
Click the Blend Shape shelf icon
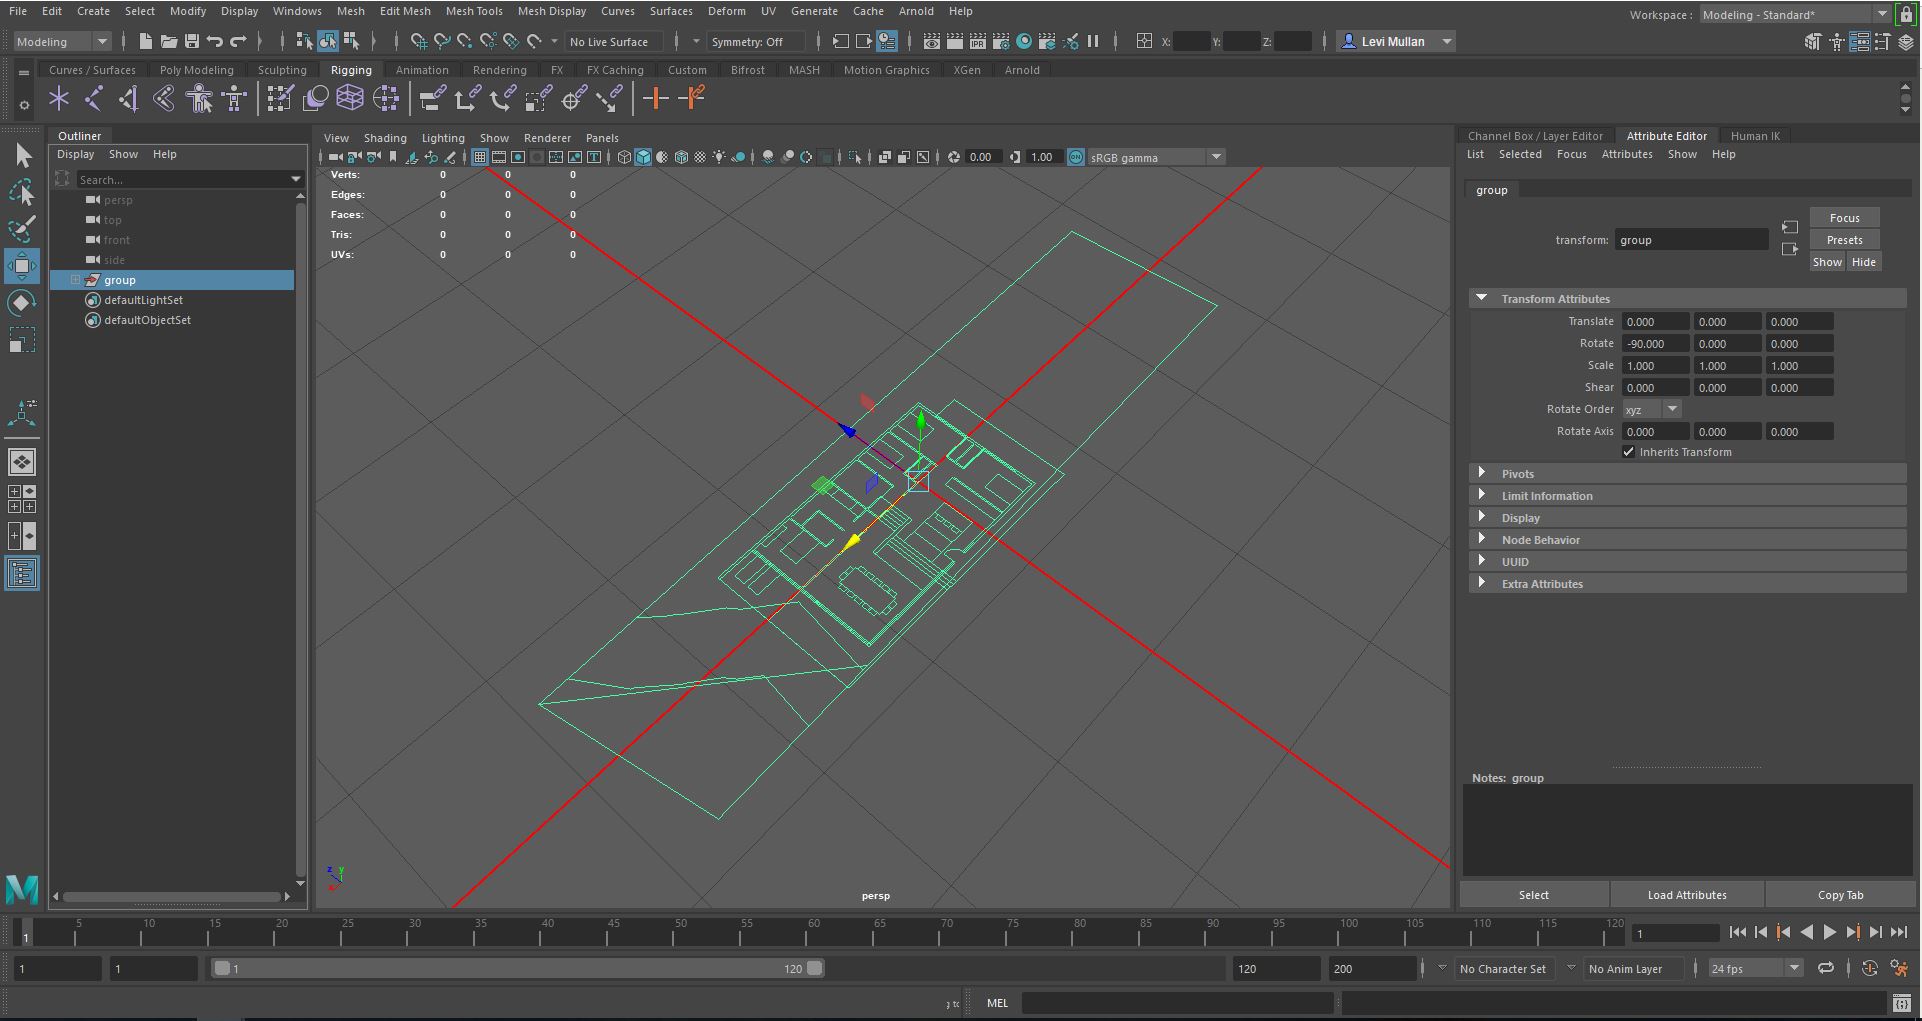click(x=315, y=98)
